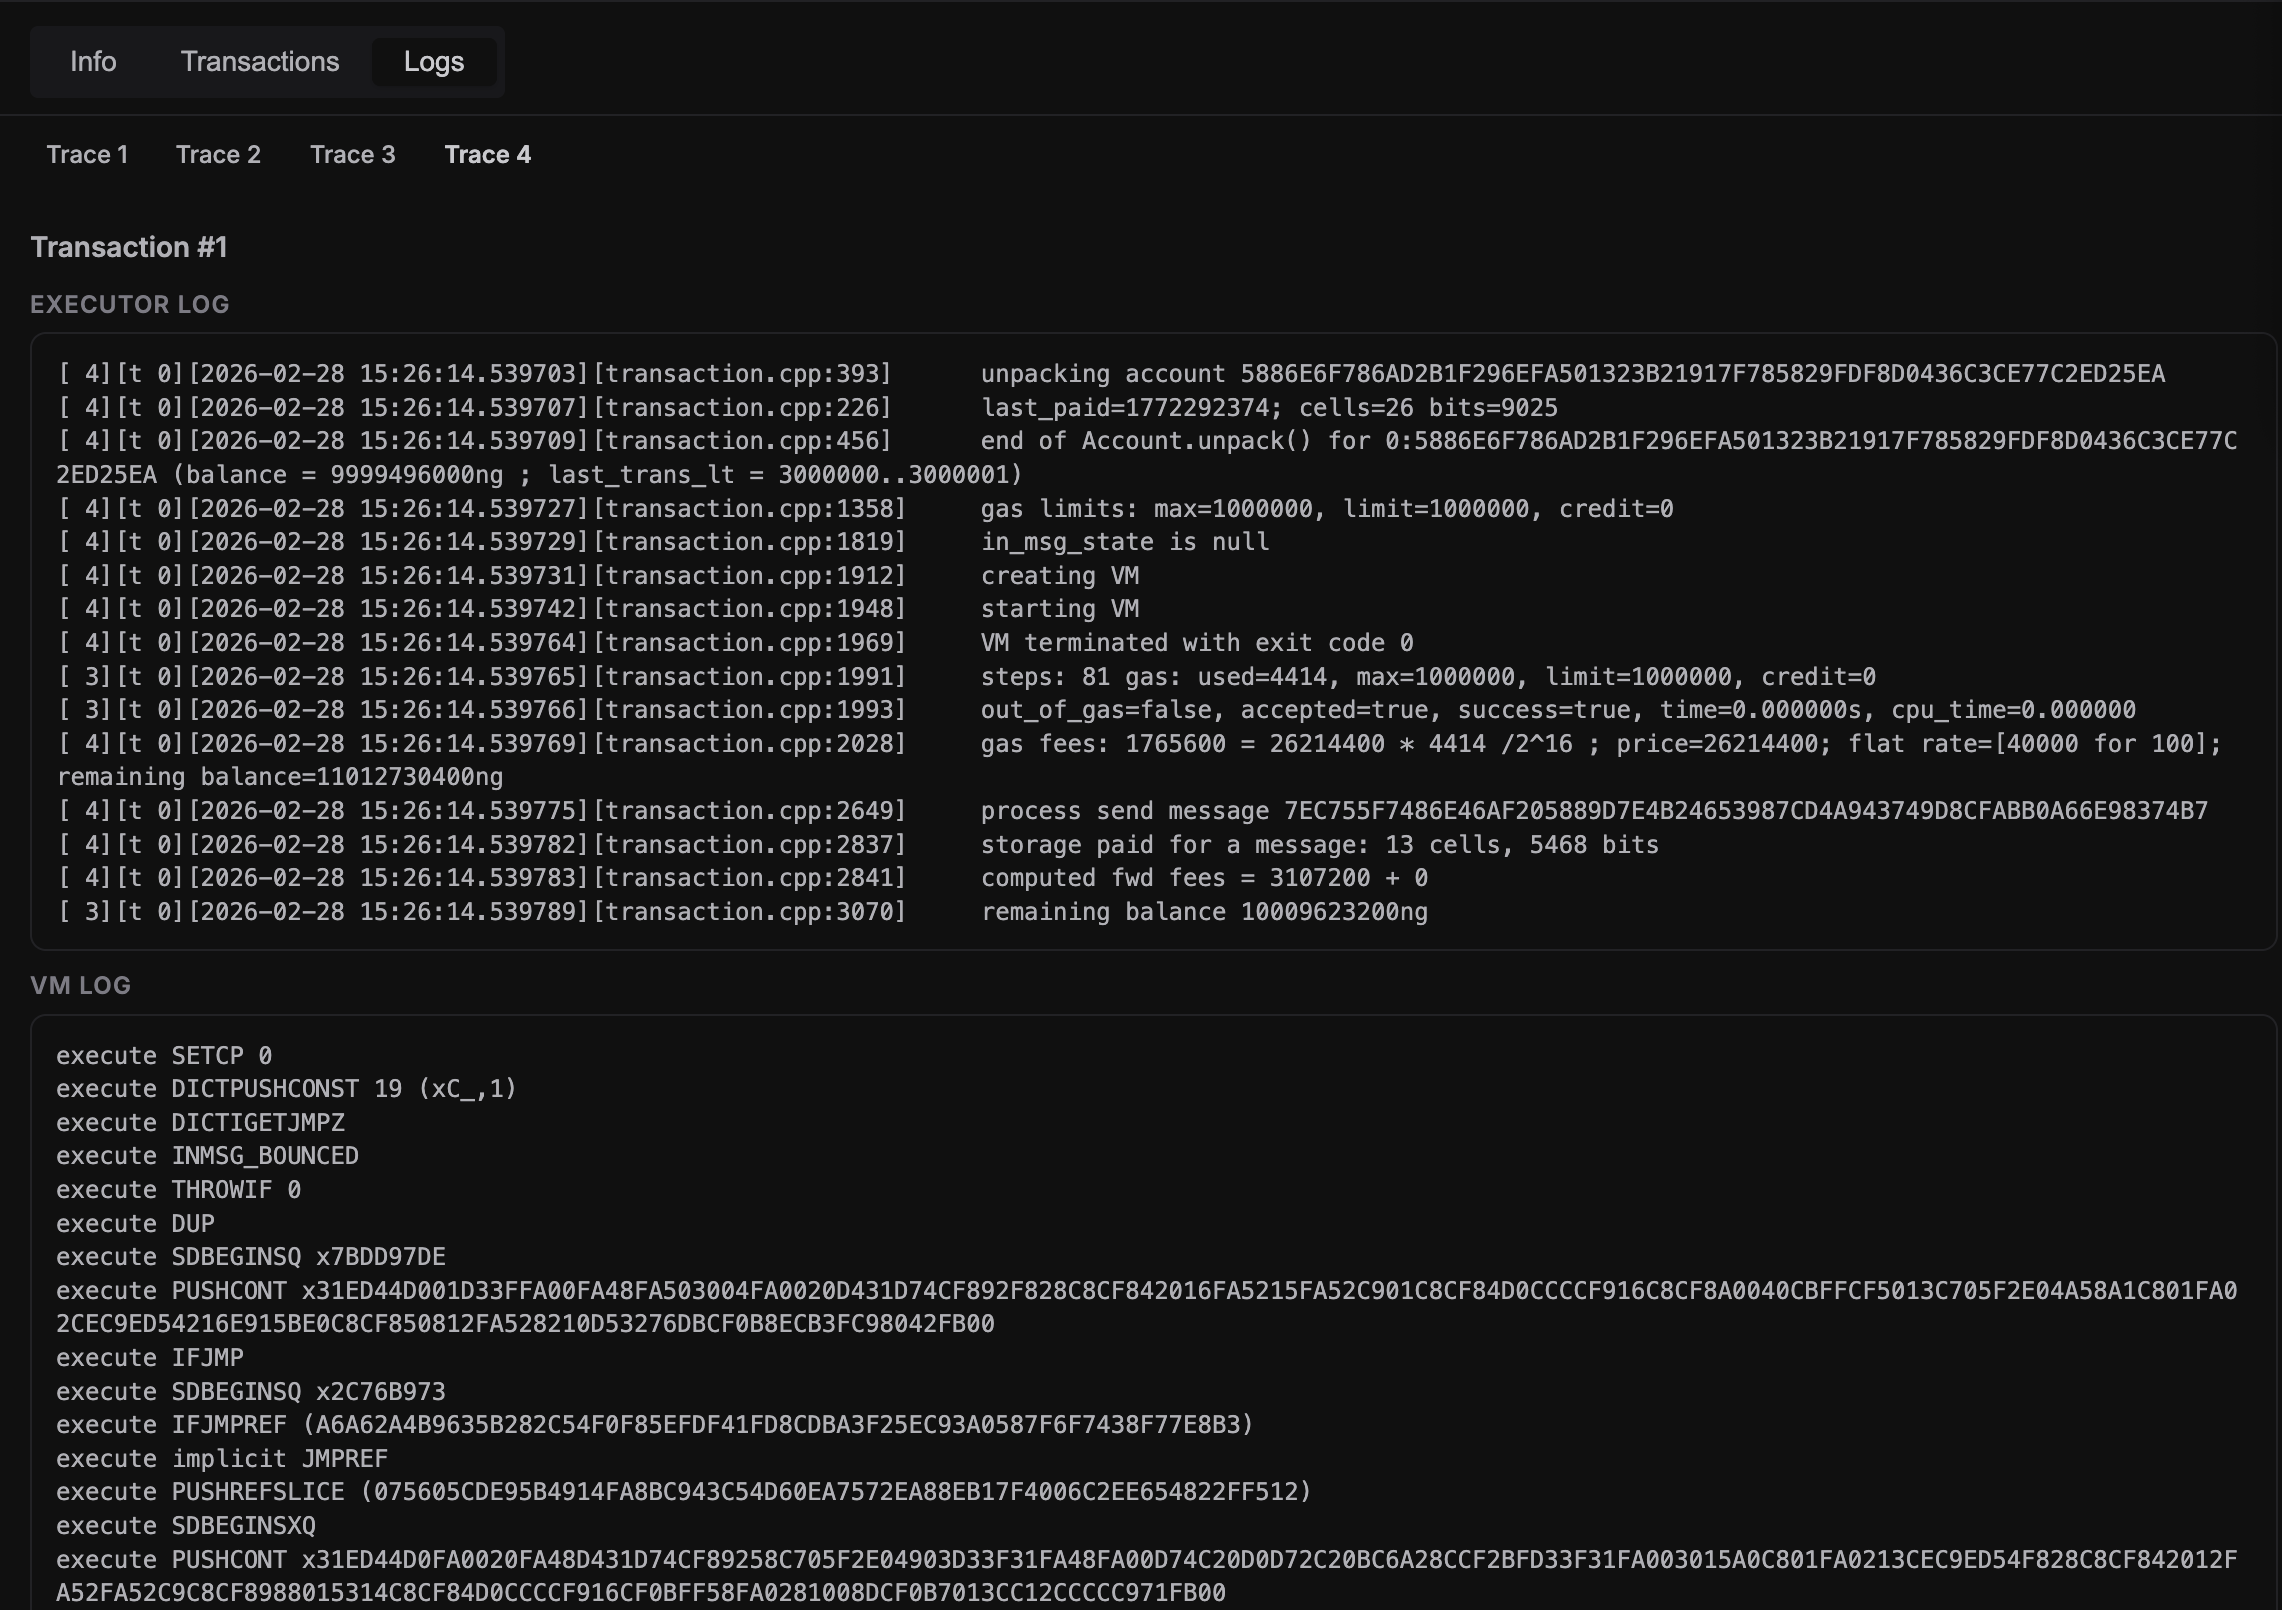Click the execute INMSG_BOUNCED log line
Image resolution: width=2282 pixels, height=1610 pixels.
pos(207,1156)
